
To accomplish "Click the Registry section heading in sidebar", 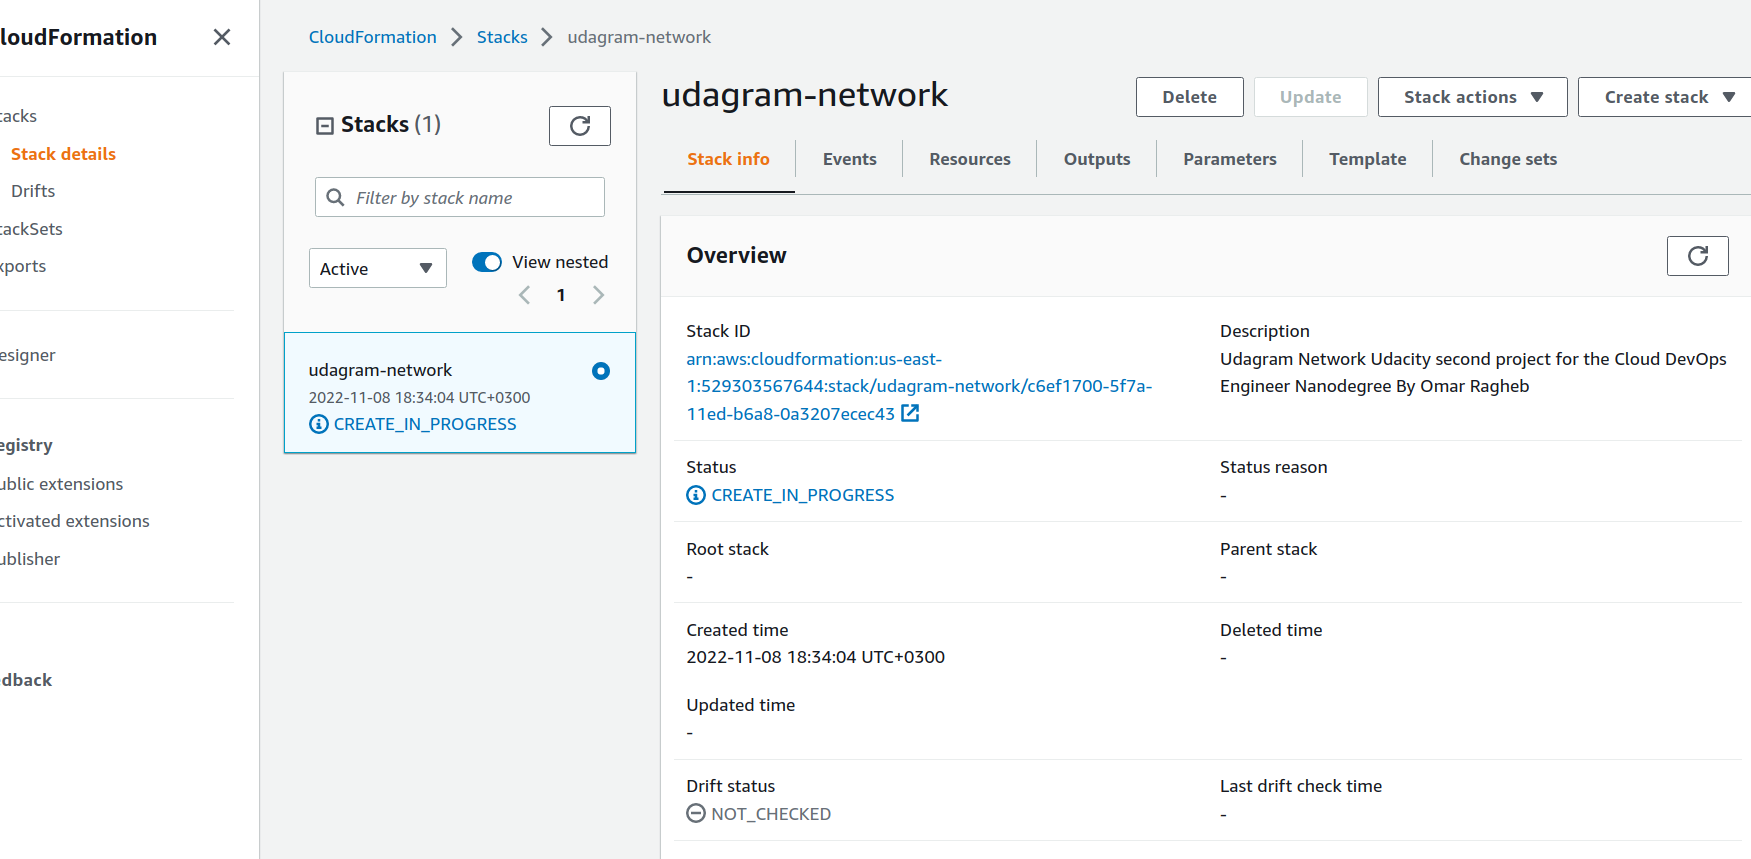I will (x=26, y=445).
